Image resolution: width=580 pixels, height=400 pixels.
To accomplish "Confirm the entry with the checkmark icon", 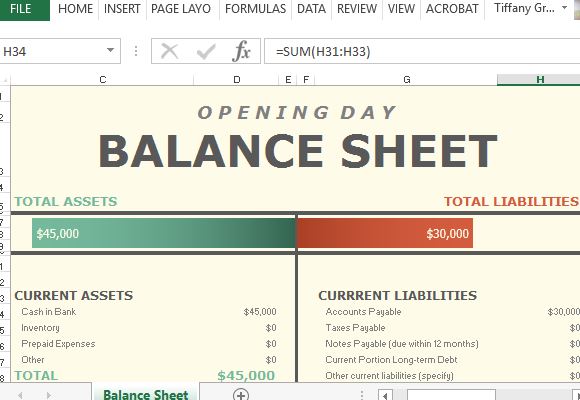I will [206, 51].
